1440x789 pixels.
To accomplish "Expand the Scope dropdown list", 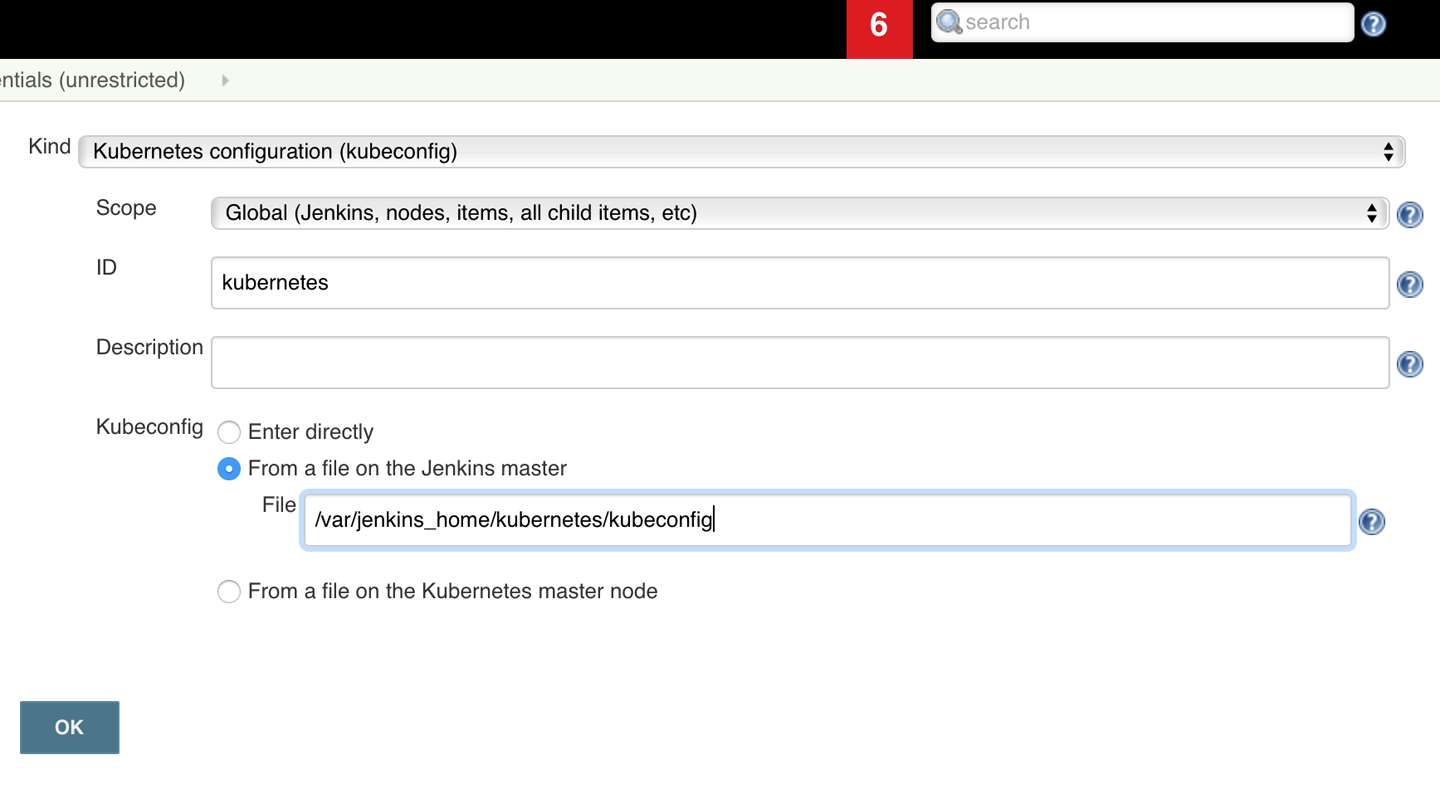I will point(799,213).
